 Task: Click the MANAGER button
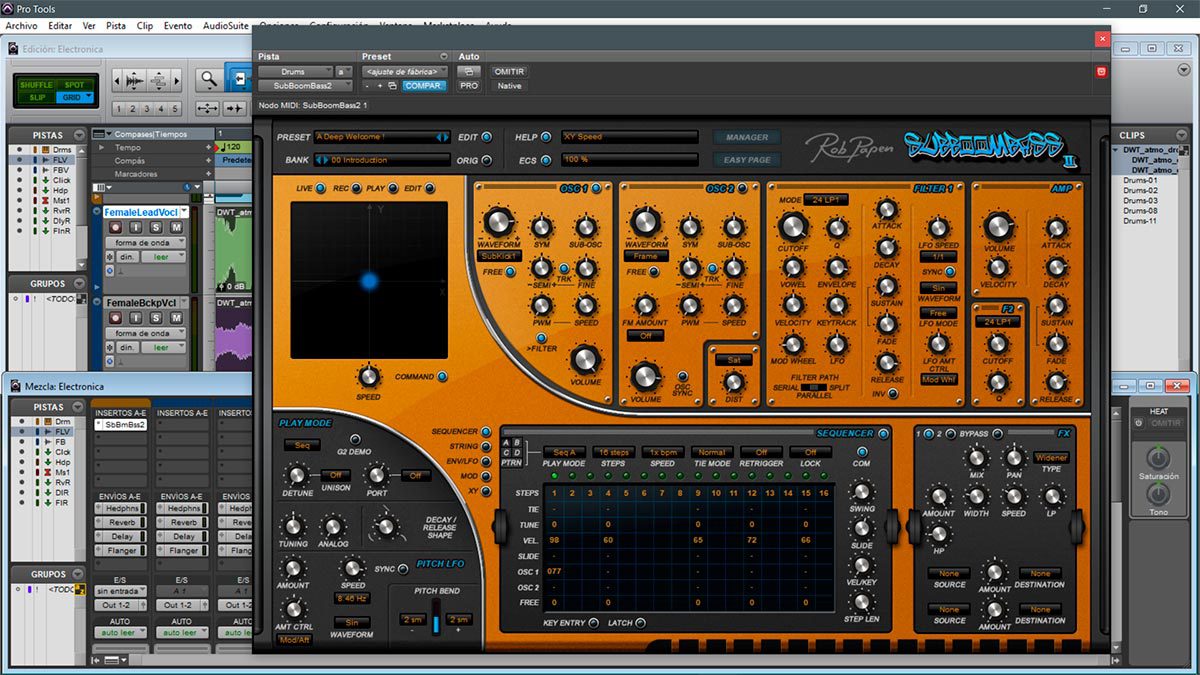[x=746, y=137]
